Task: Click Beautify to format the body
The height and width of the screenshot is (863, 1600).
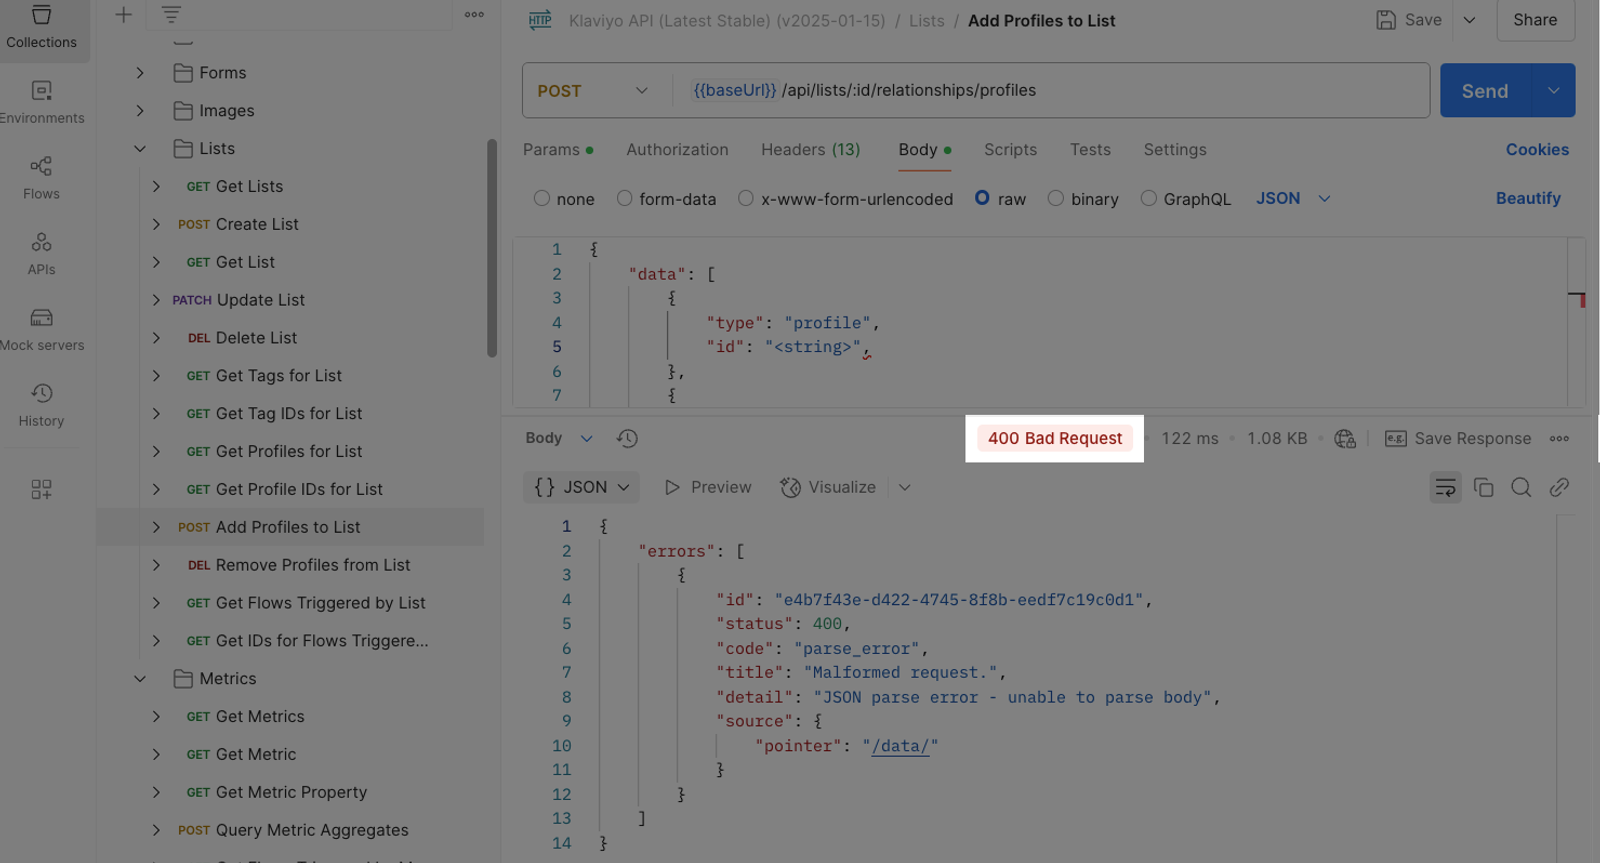Action: pos(1528,198)
